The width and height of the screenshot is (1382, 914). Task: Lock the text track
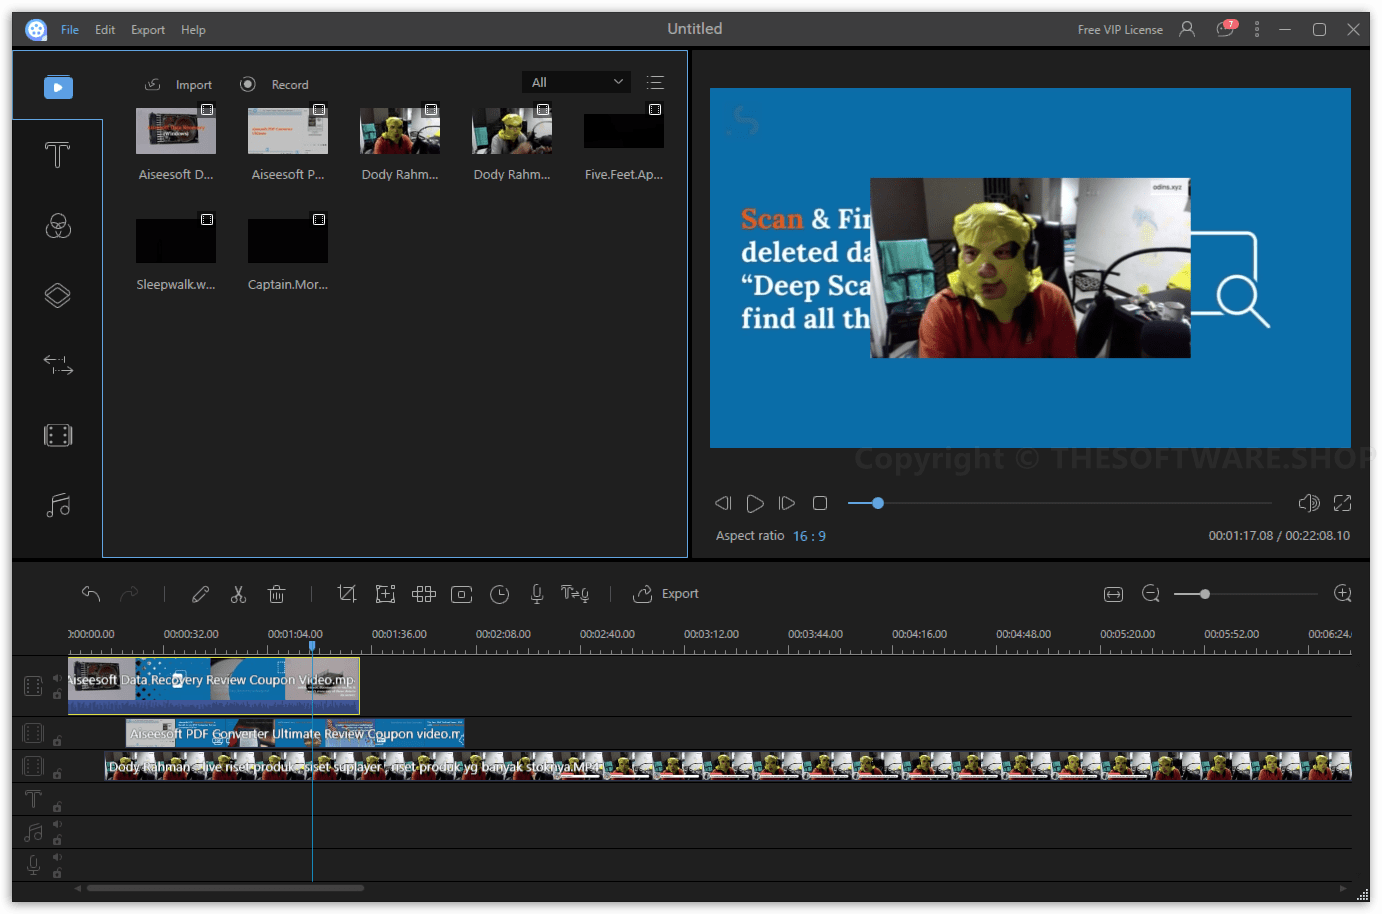(x=57, y=806)
